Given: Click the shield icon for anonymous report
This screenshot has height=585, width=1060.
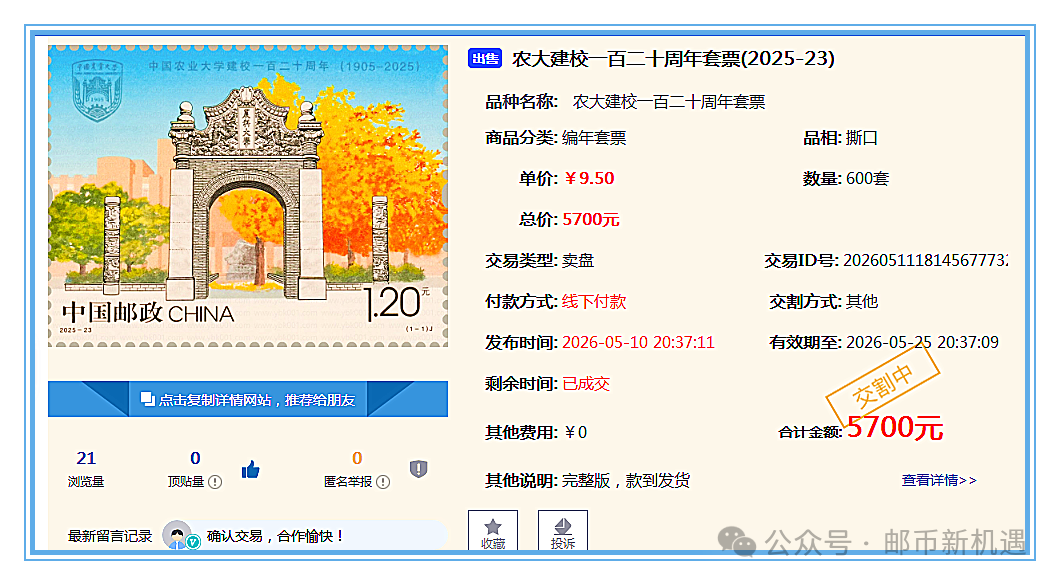Looking at the screenshot, I should pyautogui.click(x=418, y=469).
